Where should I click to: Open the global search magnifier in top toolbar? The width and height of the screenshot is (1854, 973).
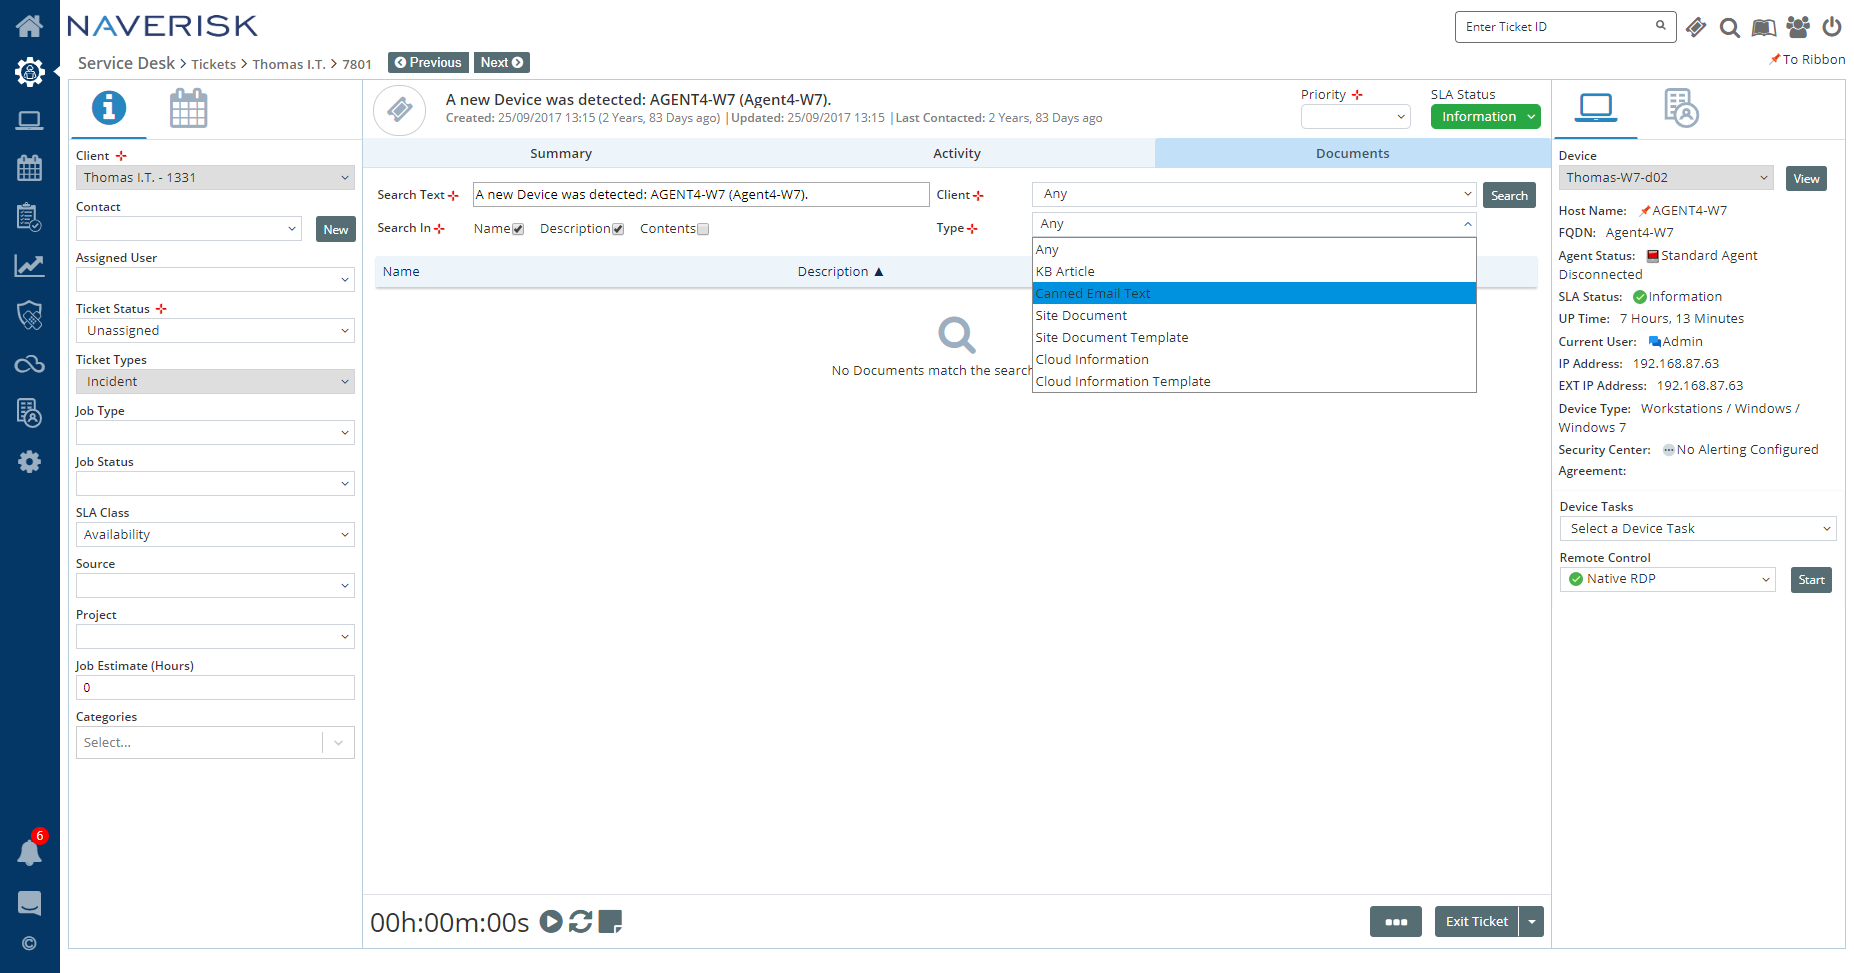coord(1730,27)
